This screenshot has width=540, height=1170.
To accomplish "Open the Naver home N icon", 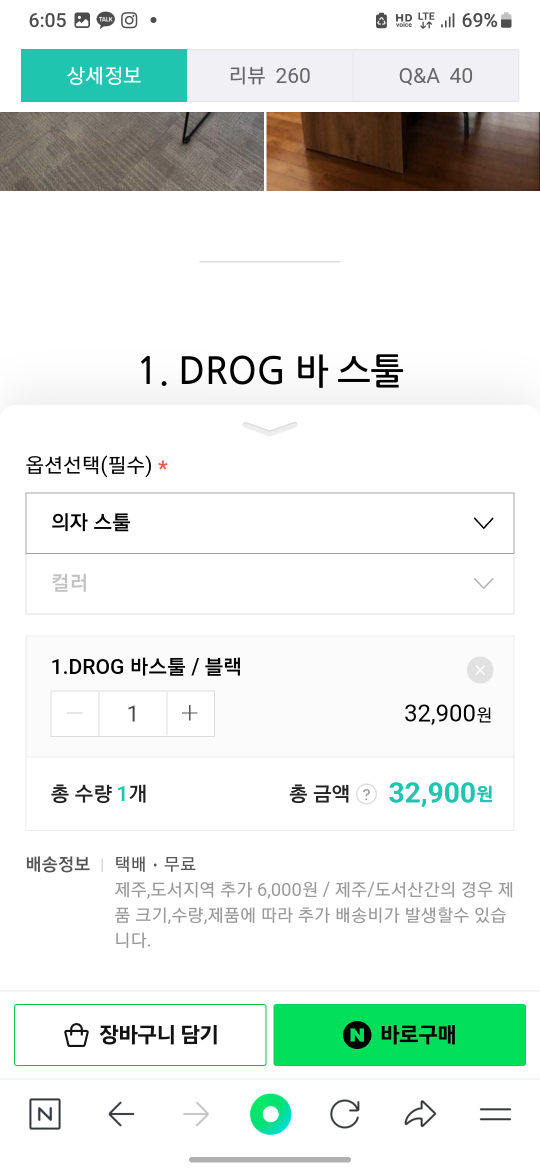I will [x=45, y=1115].
